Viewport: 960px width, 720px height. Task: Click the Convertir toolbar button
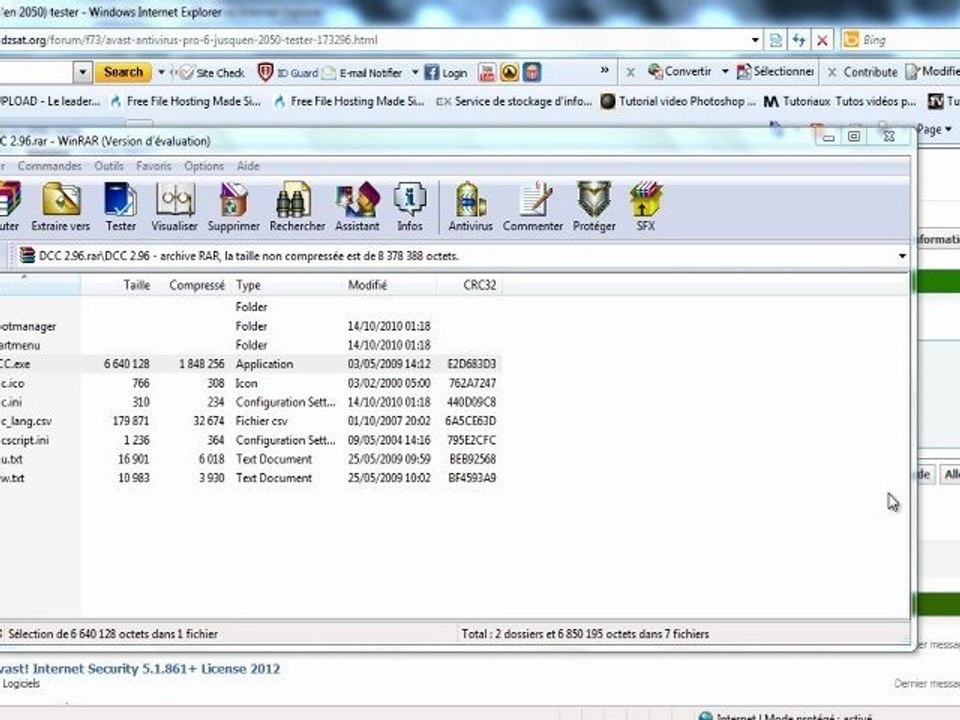coord(680,72)
